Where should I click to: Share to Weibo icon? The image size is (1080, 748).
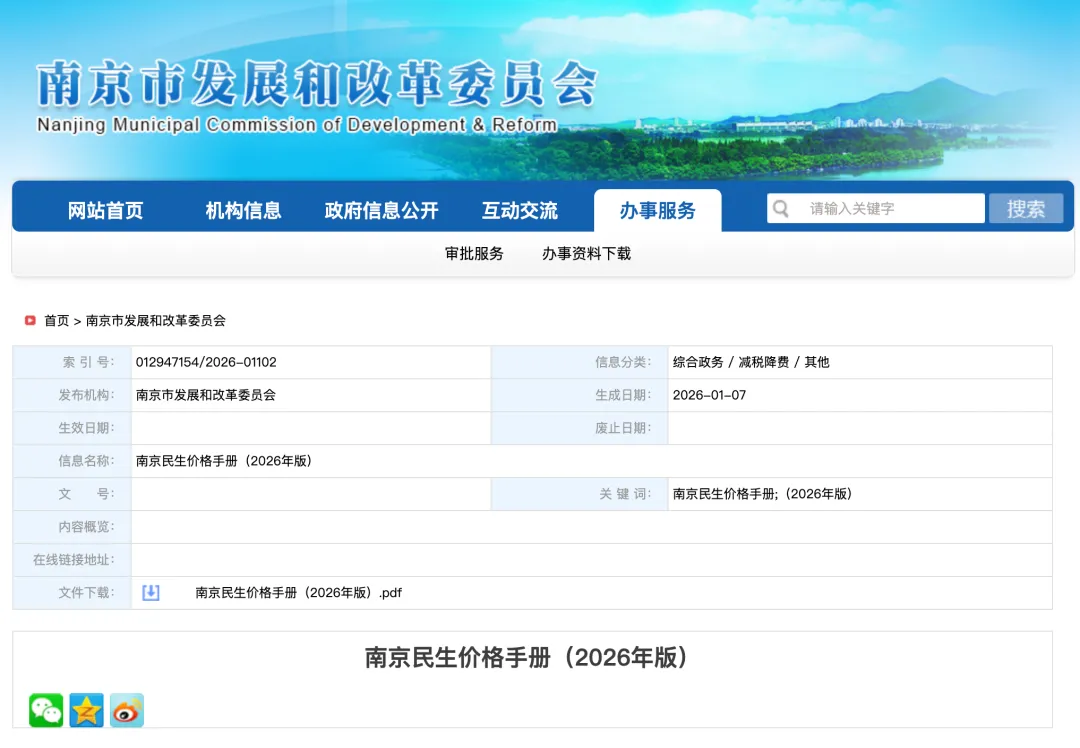click(x=127, y=710)
